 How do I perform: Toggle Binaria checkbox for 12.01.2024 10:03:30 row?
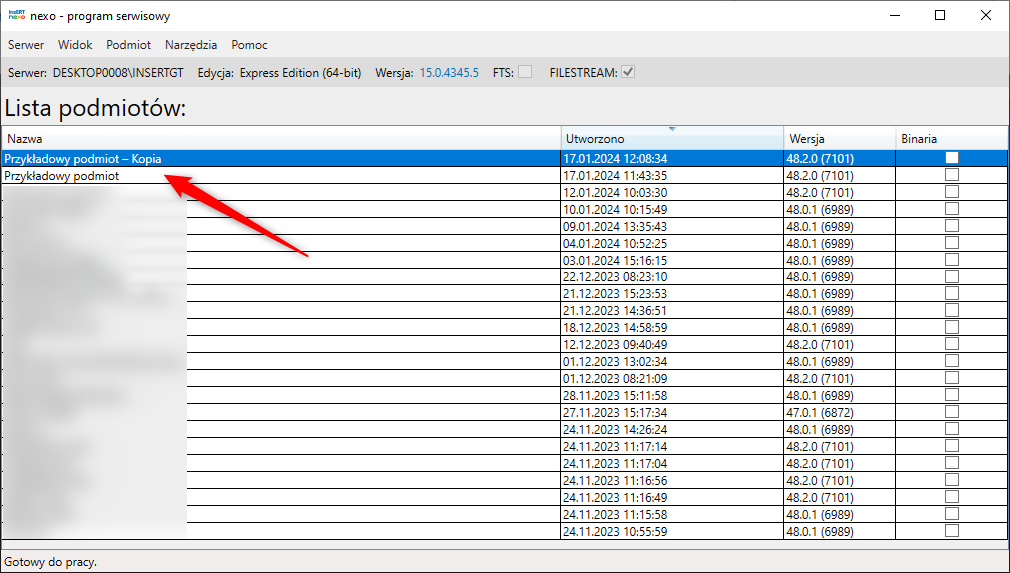(x=951, y=191)
